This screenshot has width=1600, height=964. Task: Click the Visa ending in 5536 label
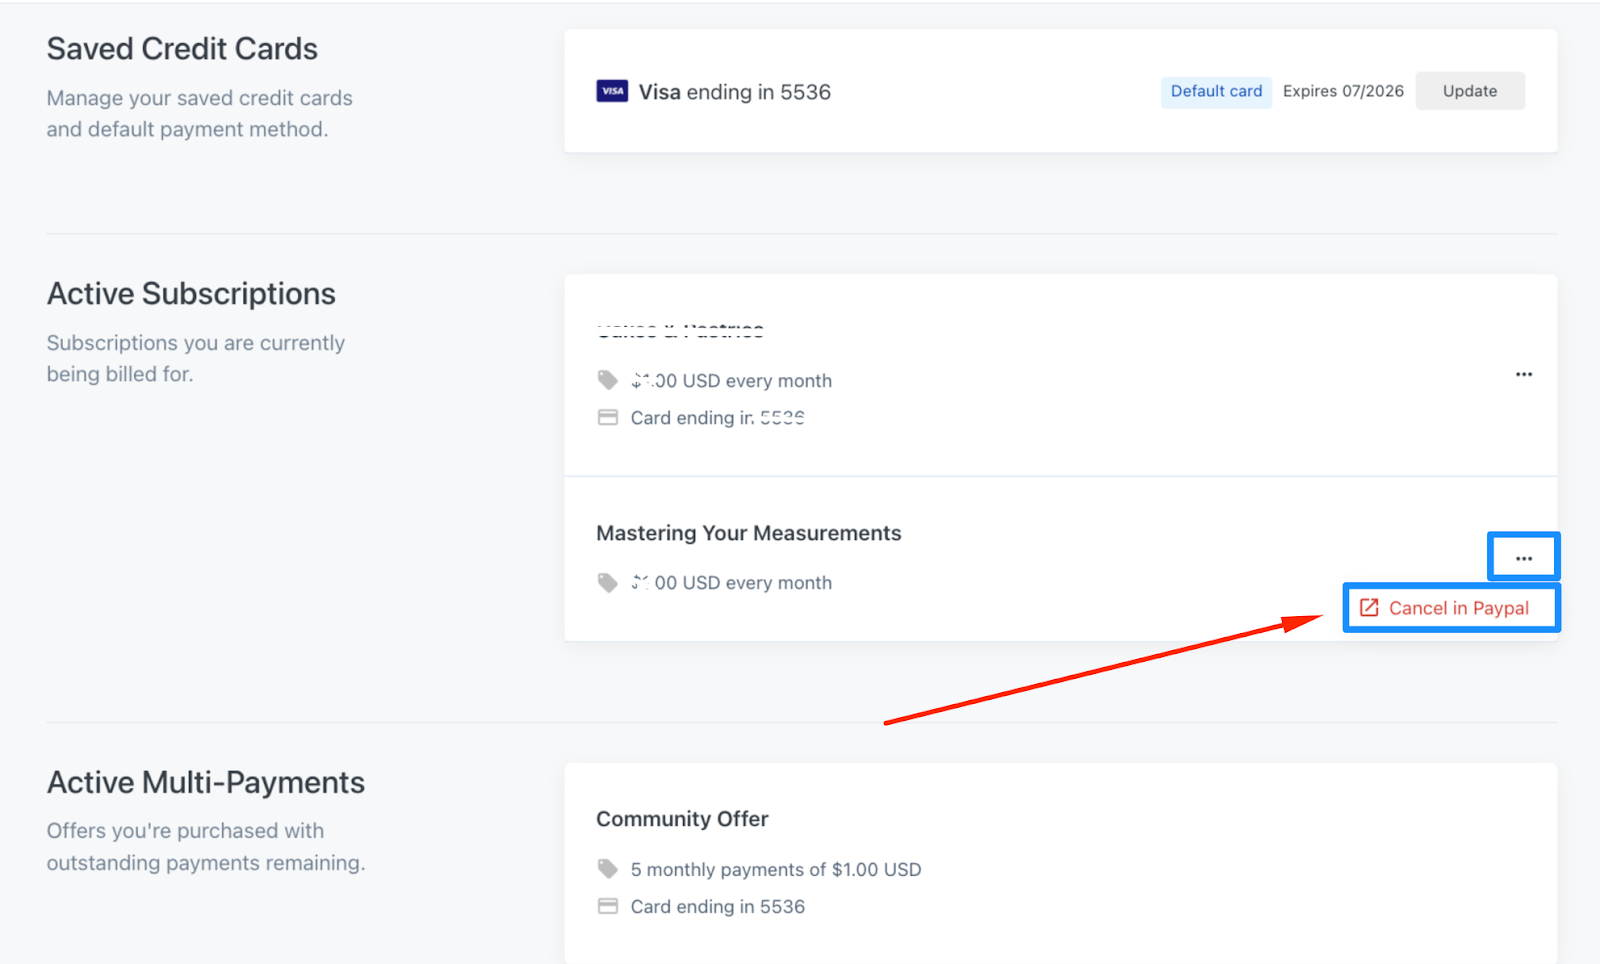coord(735,92)
